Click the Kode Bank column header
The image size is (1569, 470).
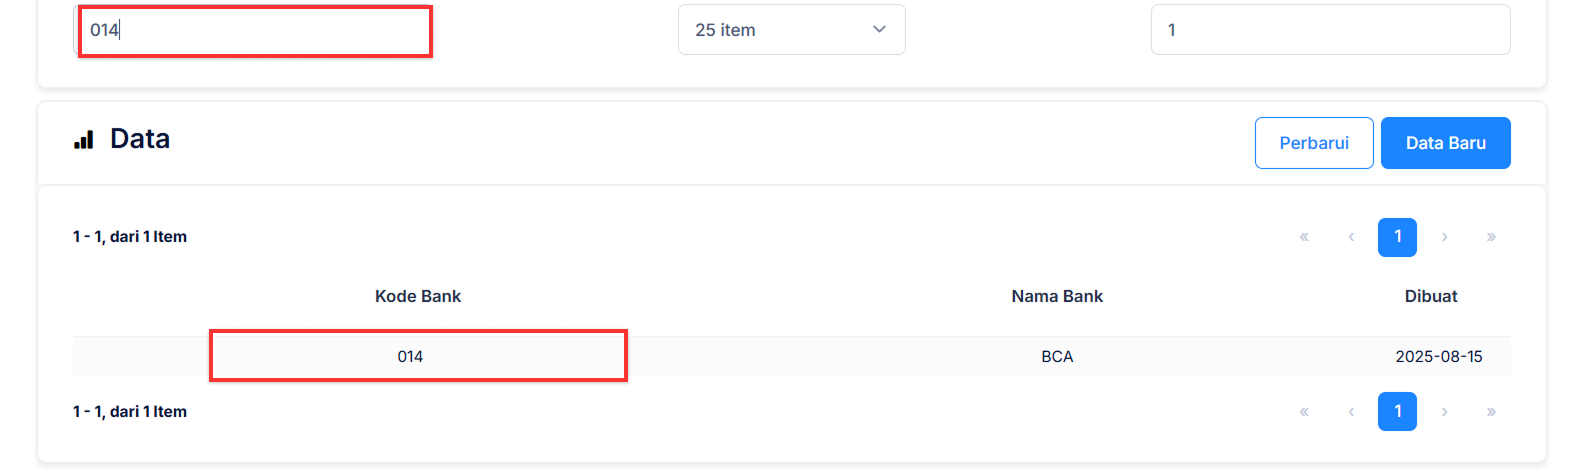point(418,296)
